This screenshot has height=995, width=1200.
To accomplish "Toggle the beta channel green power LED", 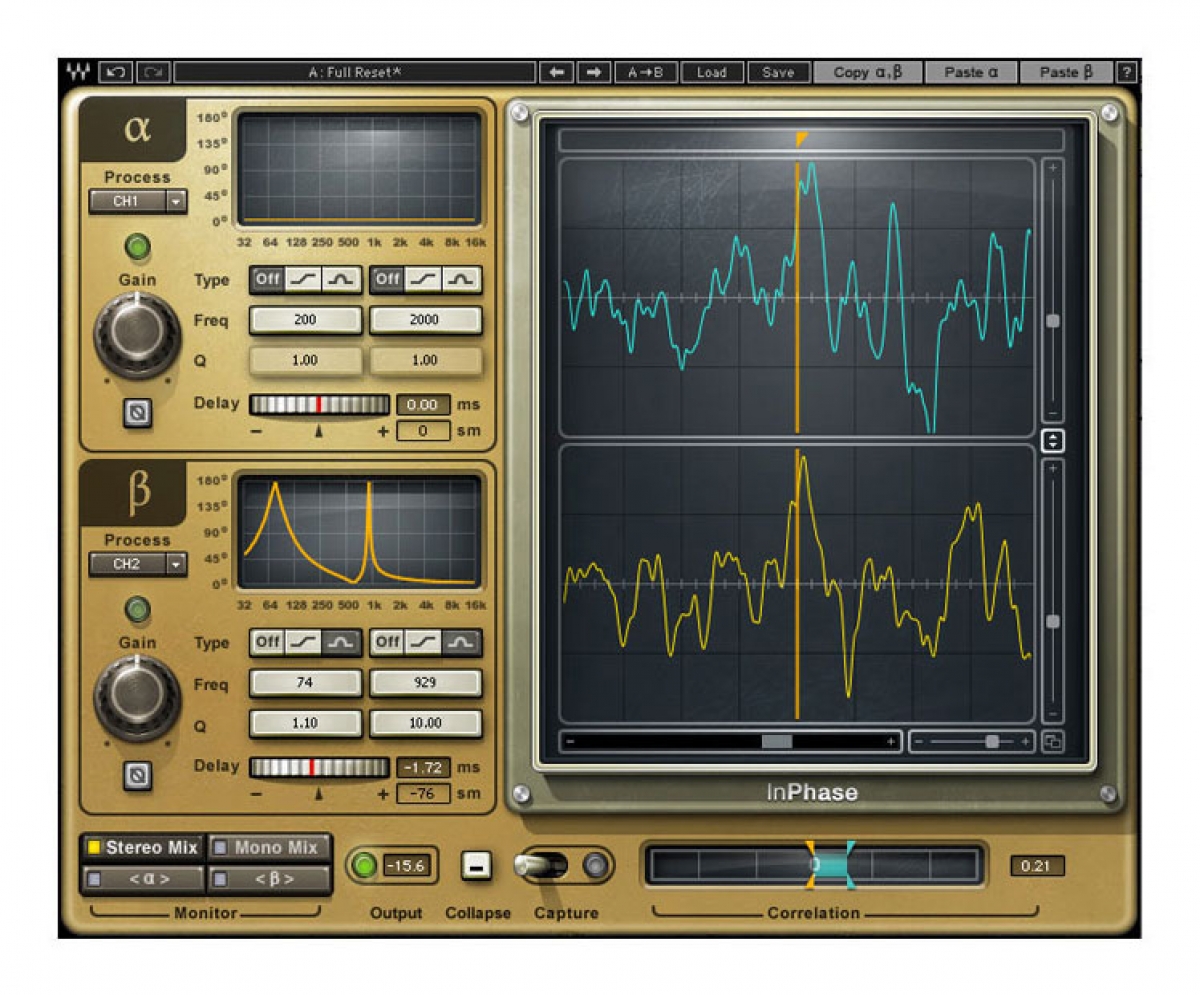I will click(x=138, y=608).
